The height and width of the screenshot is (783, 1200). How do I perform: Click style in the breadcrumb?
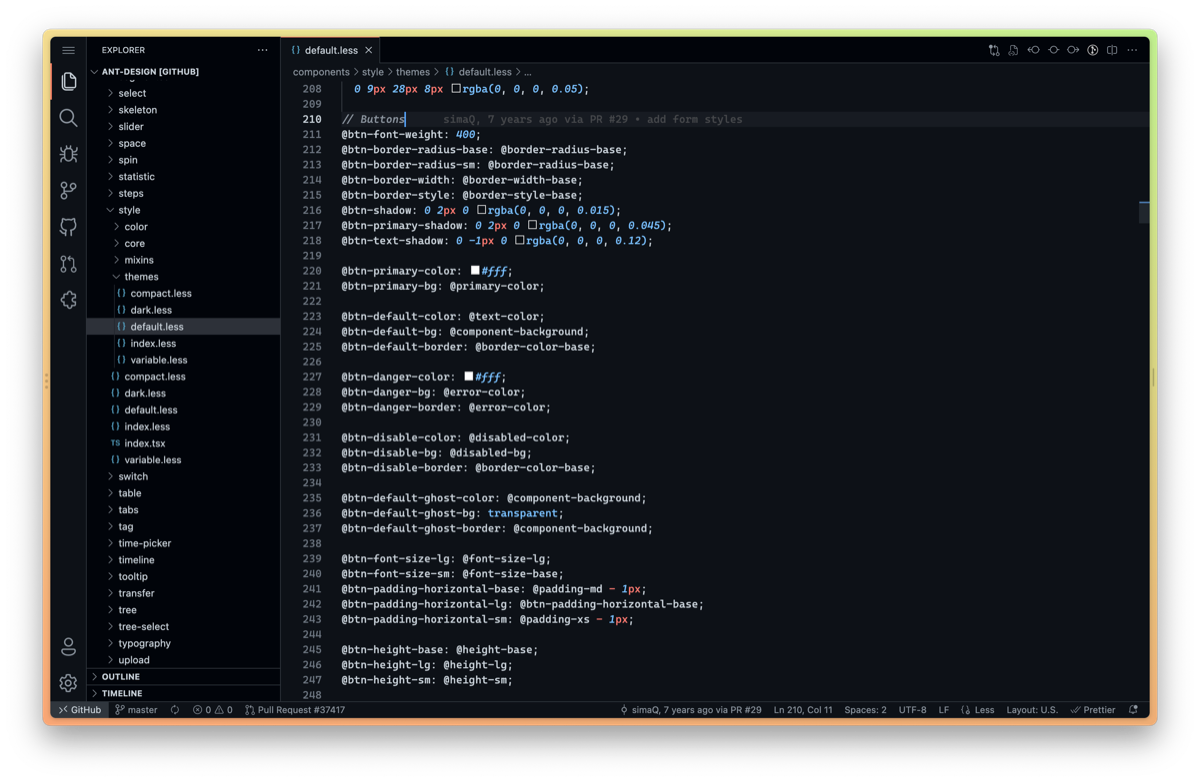(373, 72)
